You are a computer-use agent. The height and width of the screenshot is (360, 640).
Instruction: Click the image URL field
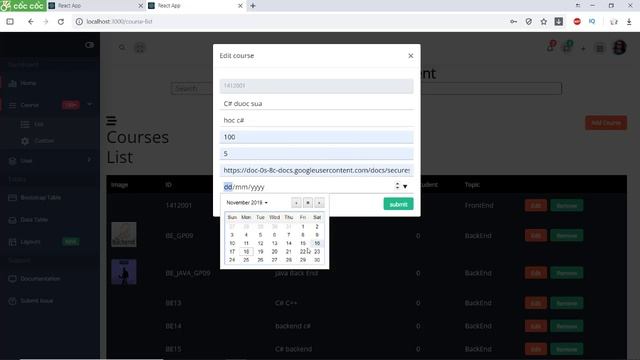[x=316, y=170]
